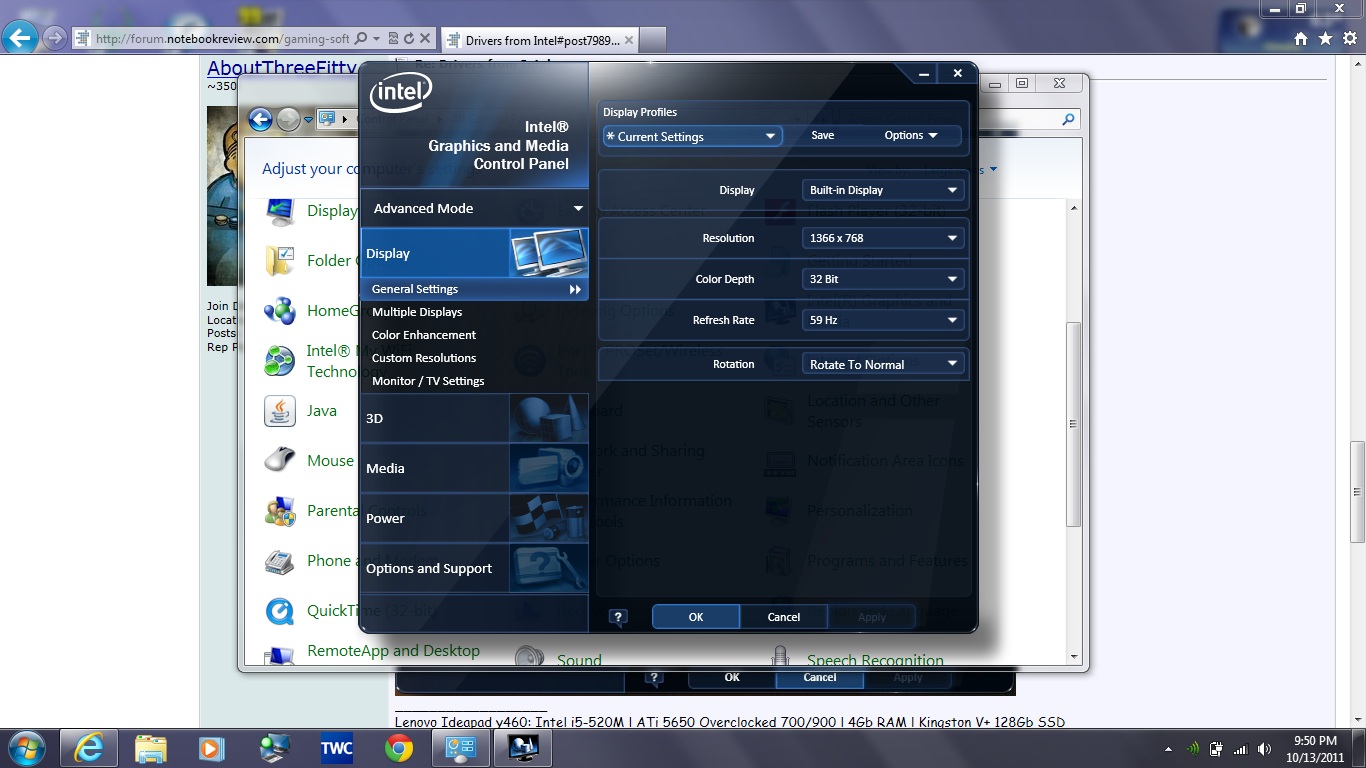
Task: Click the dual-monitor icon of the Display category
Action: pyautogui.click(x=548, y=253)
